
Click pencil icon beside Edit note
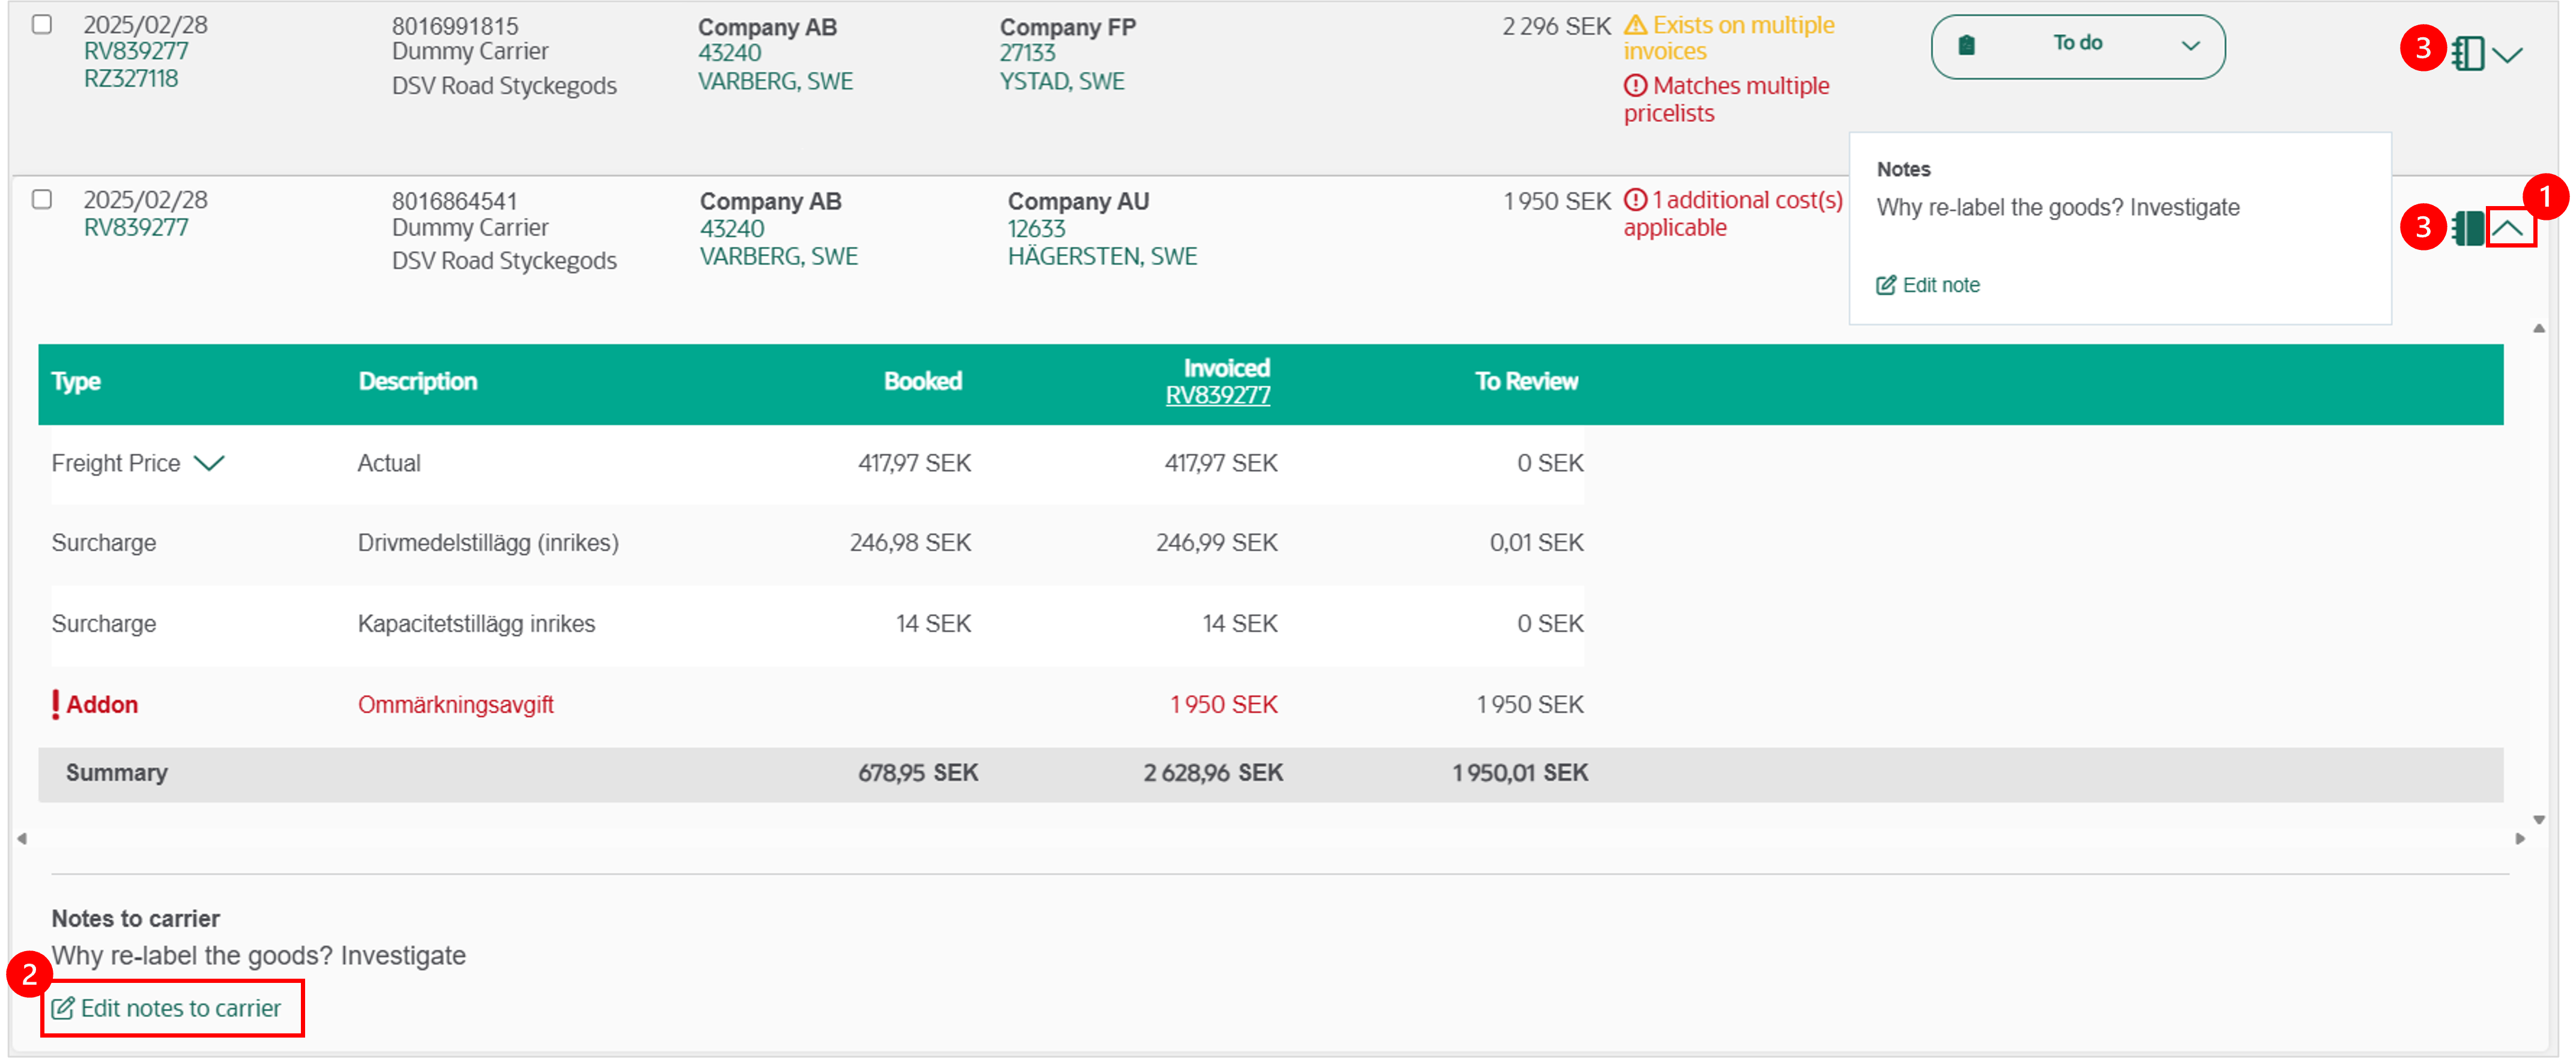point(1886,285)
